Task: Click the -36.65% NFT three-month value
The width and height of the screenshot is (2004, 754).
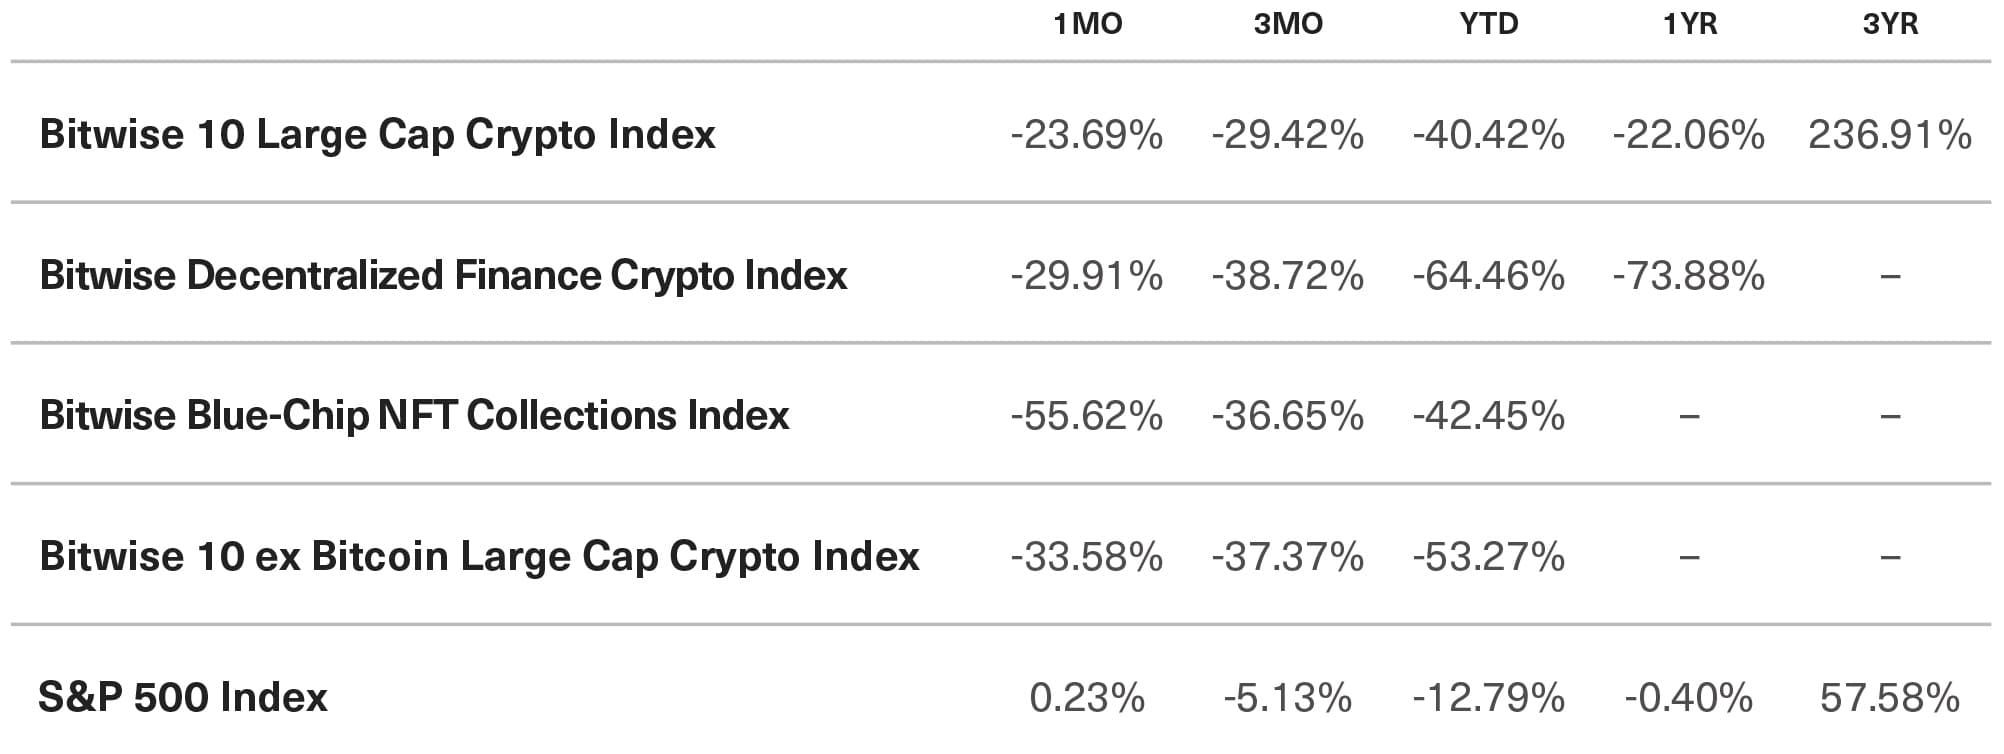Action: (1288, 416)
